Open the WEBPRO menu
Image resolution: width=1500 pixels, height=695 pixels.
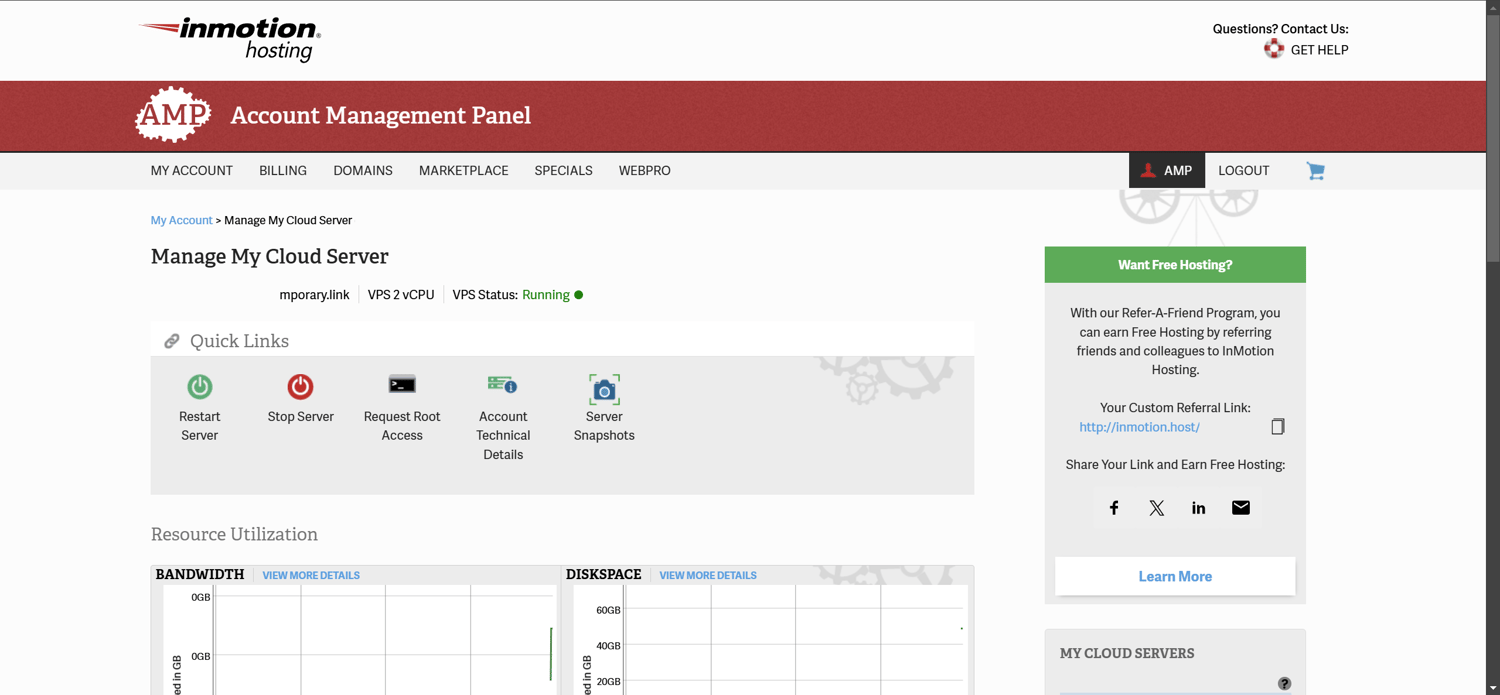coord(645,171)
